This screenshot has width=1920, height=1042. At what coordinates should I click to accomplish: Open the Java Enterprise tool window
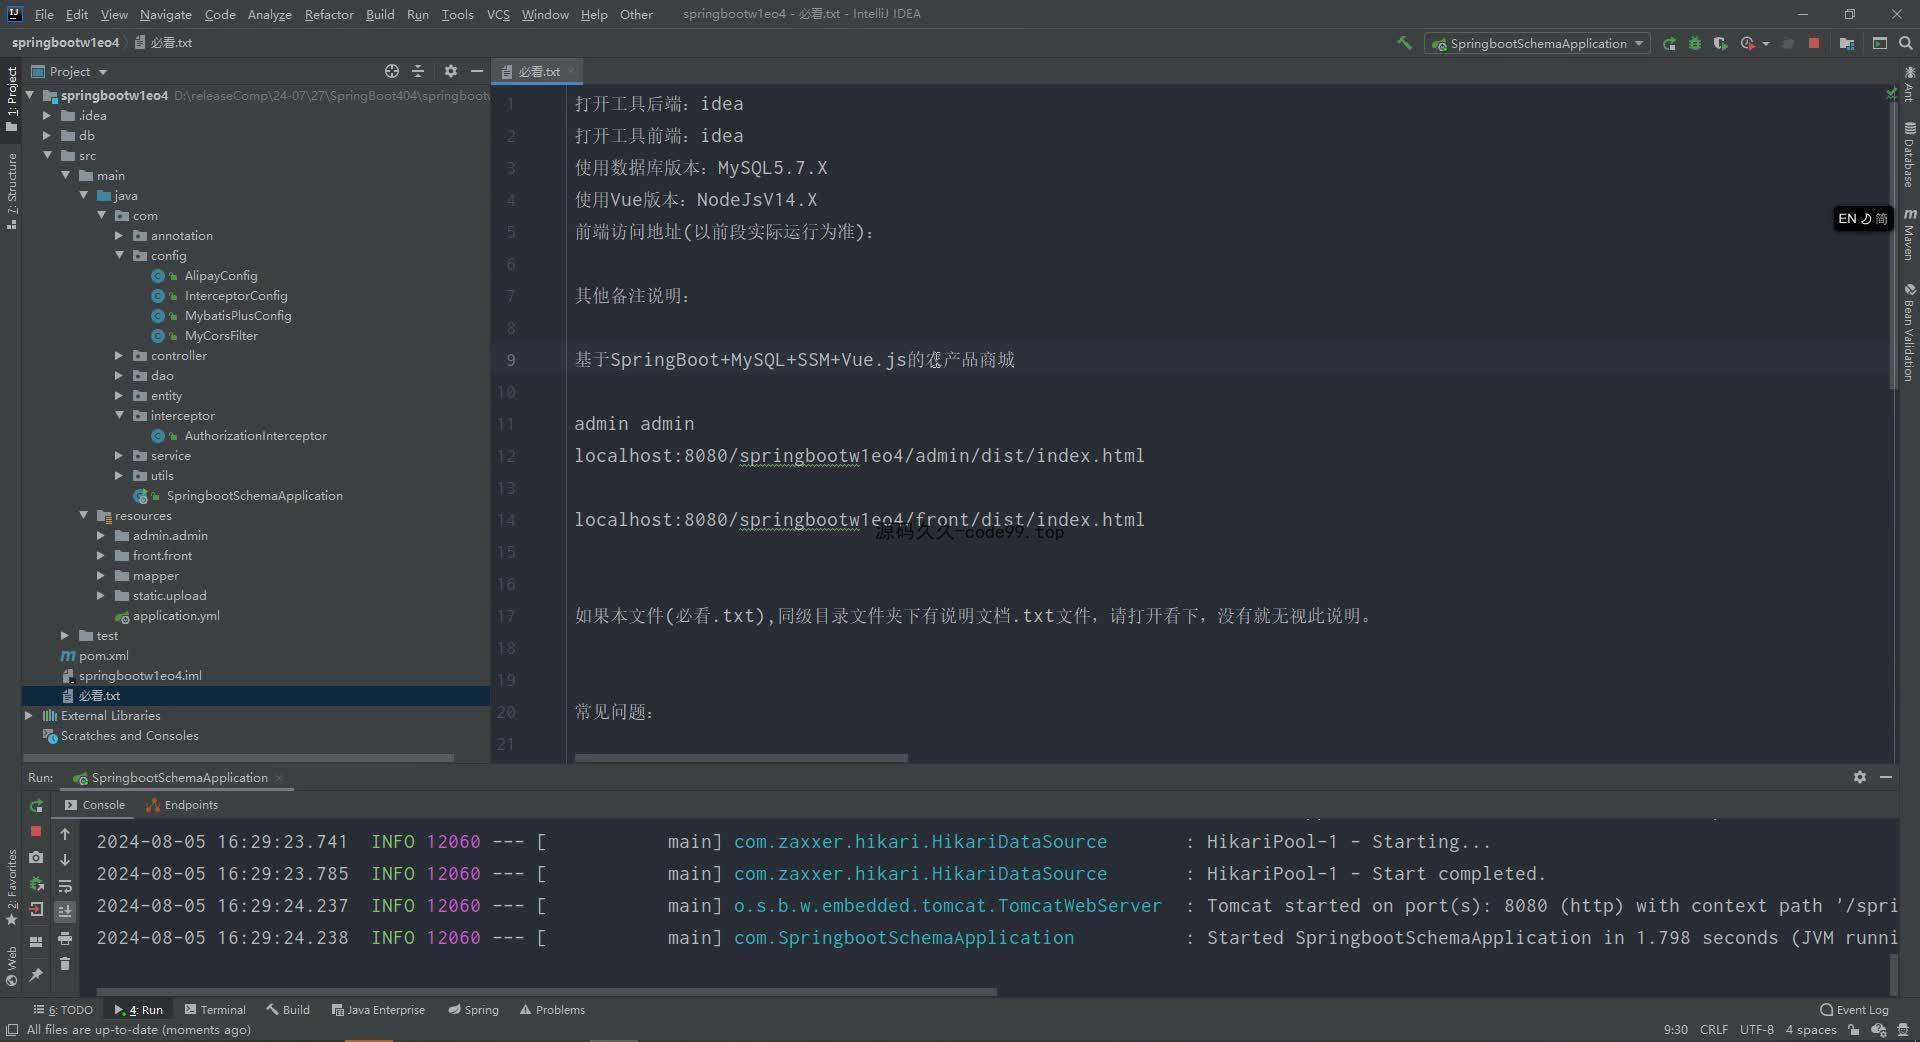[378, 1010]
